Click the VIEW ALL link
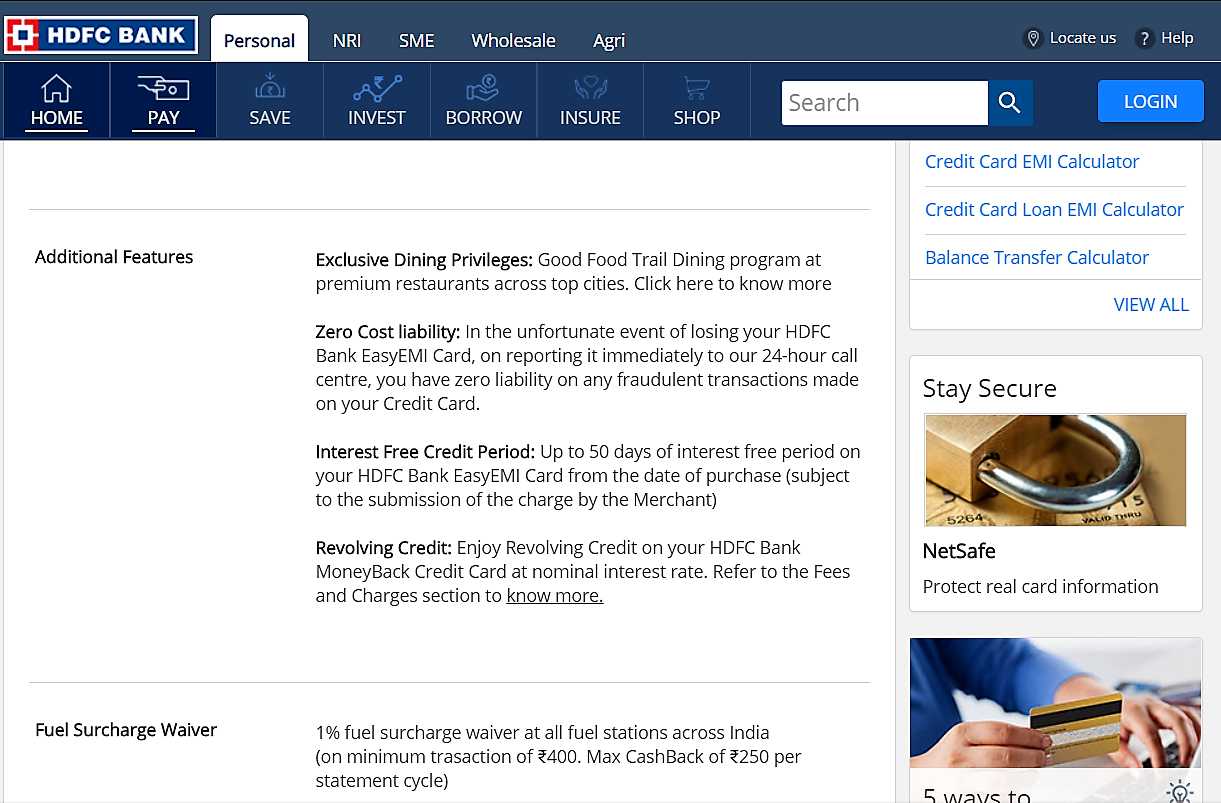This screenshot has width=1221, height=803. [x=1151, y=305]
